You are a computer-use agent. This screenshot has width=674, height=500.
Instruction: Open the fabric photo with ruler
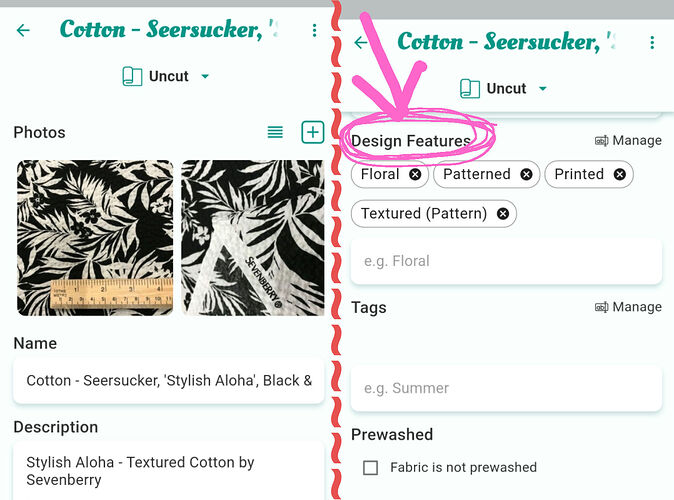95,238
